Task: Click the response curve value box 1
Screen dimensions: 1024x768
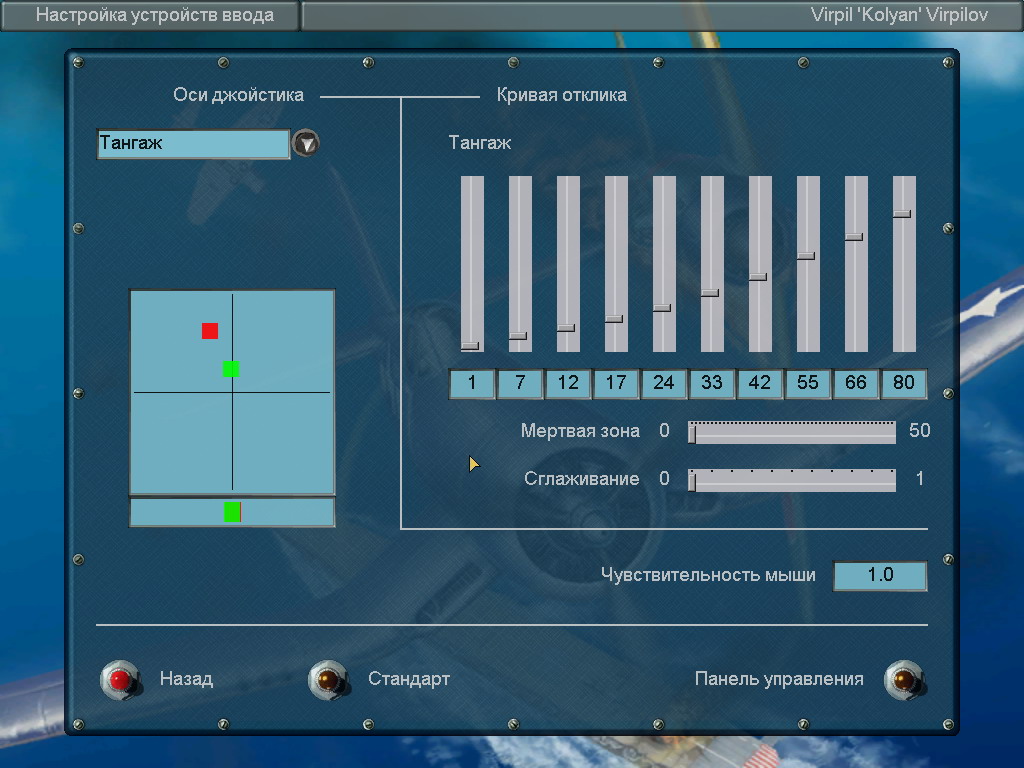Action: click(x=472, y=383)
